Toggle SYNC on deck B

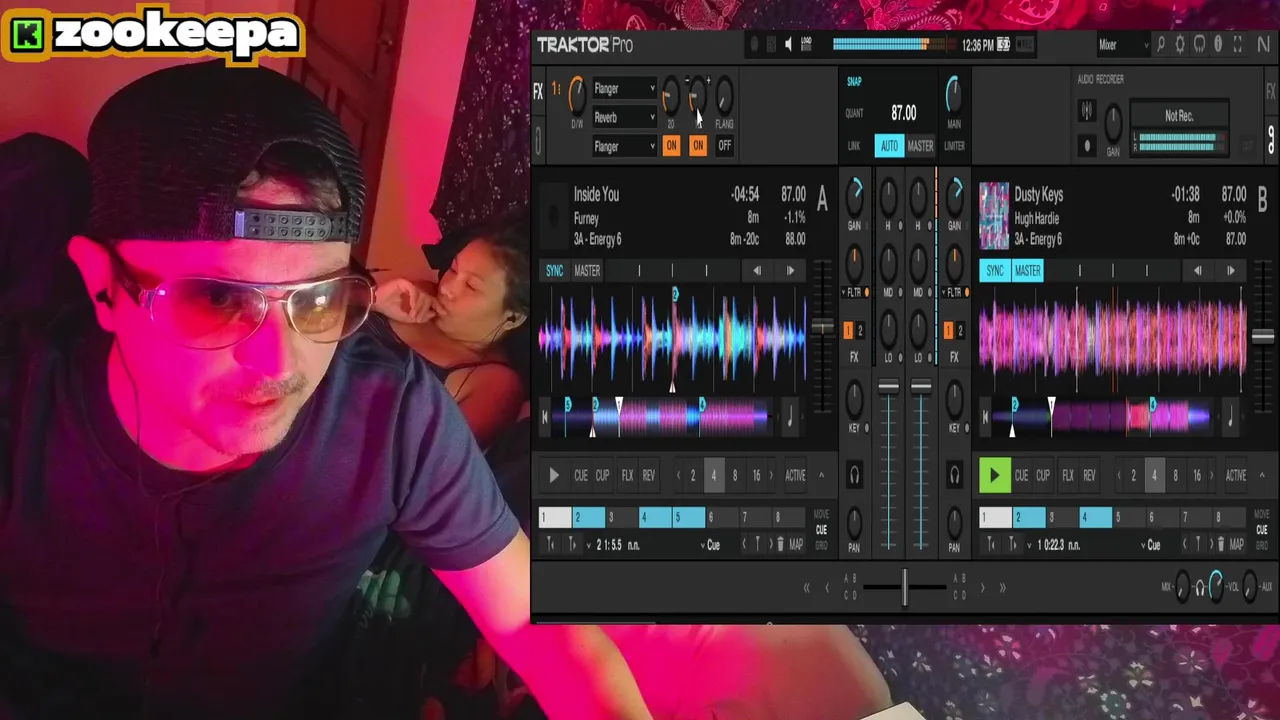click(994, 271)
